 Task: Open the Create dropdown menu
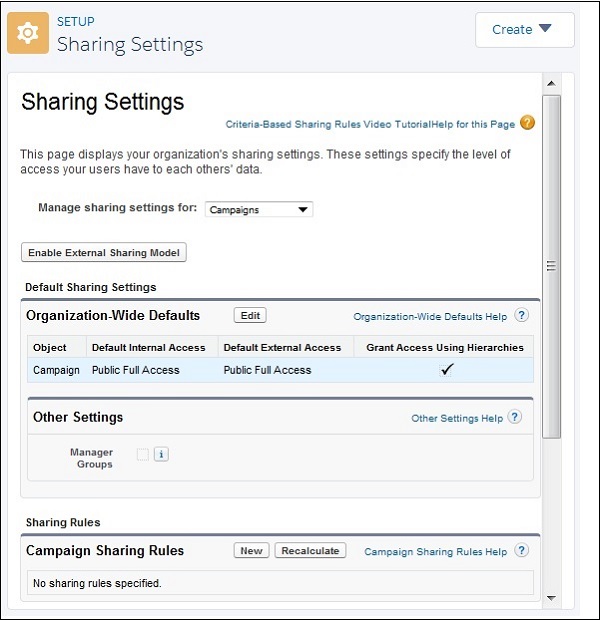(524, 30)
